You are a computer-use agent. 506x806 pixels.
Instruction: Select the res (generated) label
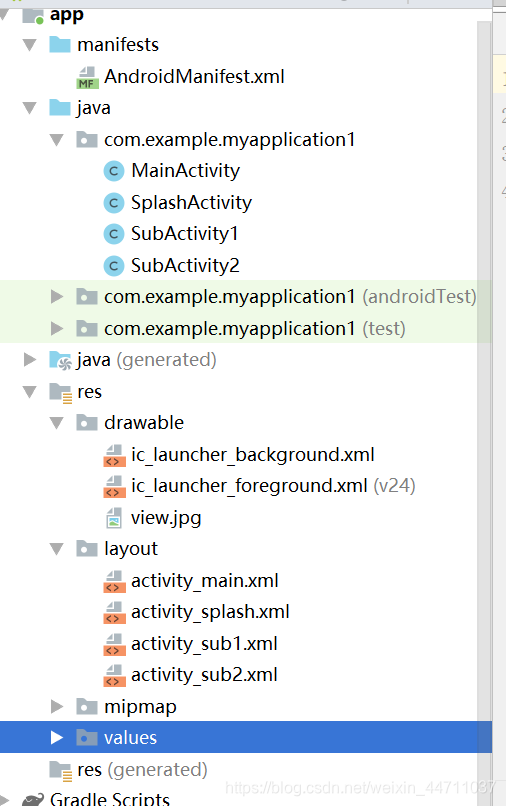142,770
